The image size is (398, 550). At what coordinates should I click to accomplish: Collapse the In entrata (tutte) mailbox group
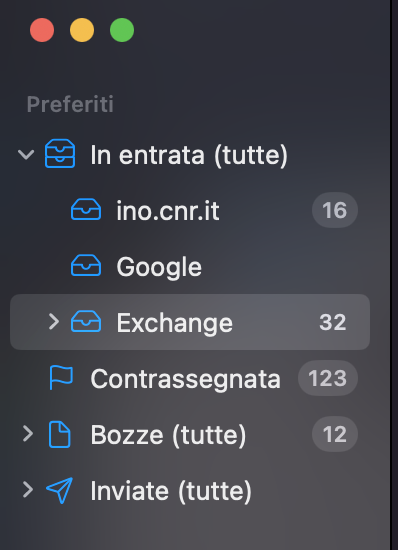[x=26, y=154]
